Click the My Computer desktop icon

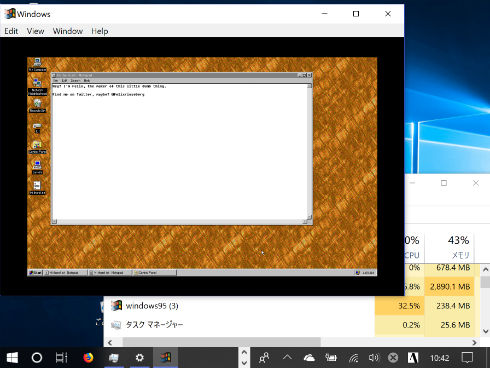[x=37, y=64]
